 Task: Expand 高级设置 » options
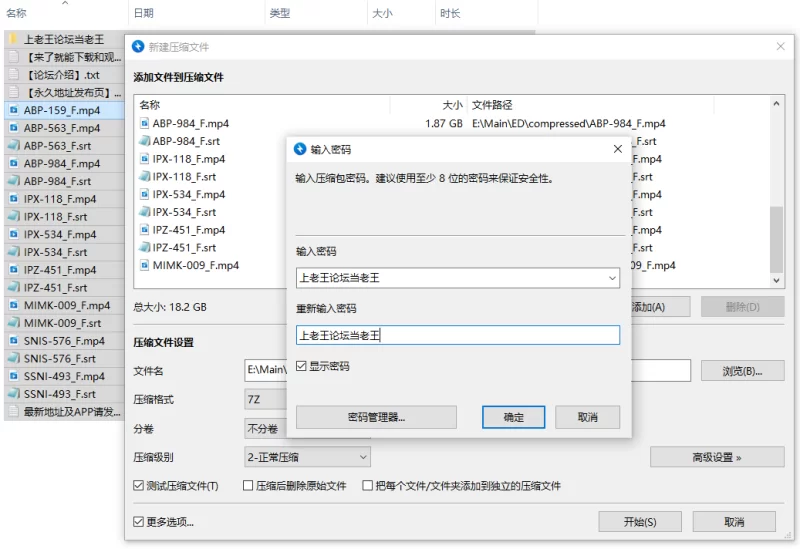coord(717,457)
